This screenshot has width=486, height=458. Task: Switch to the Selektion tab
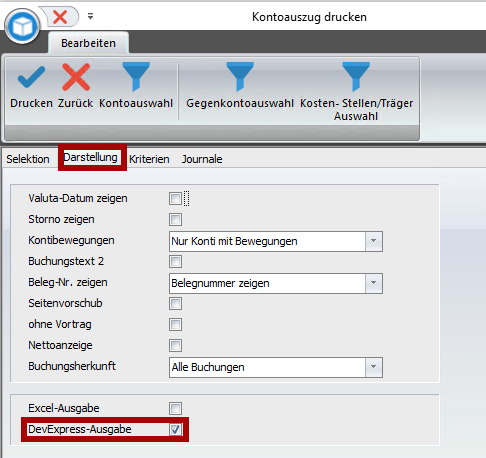(28, 159)
